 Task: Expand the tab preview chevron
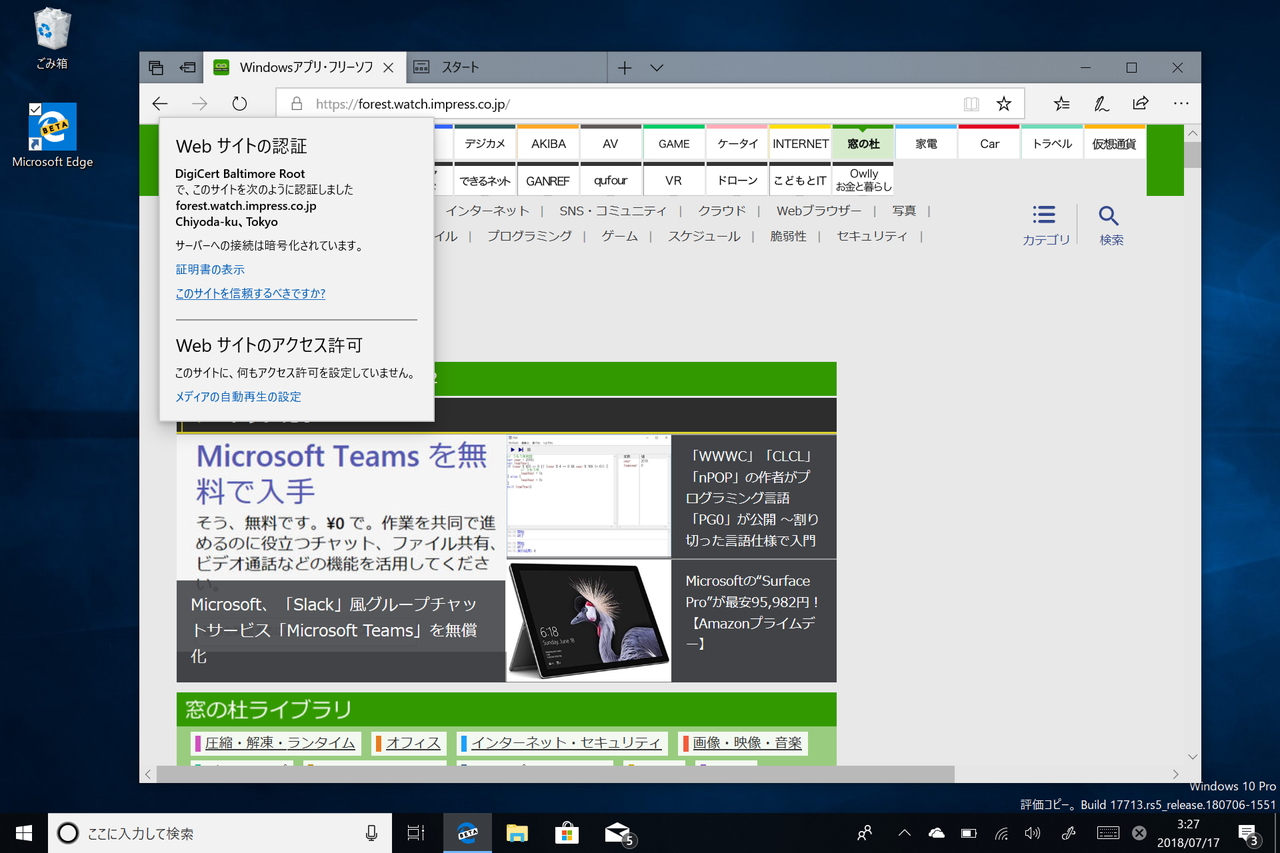(x=656, y=67)
